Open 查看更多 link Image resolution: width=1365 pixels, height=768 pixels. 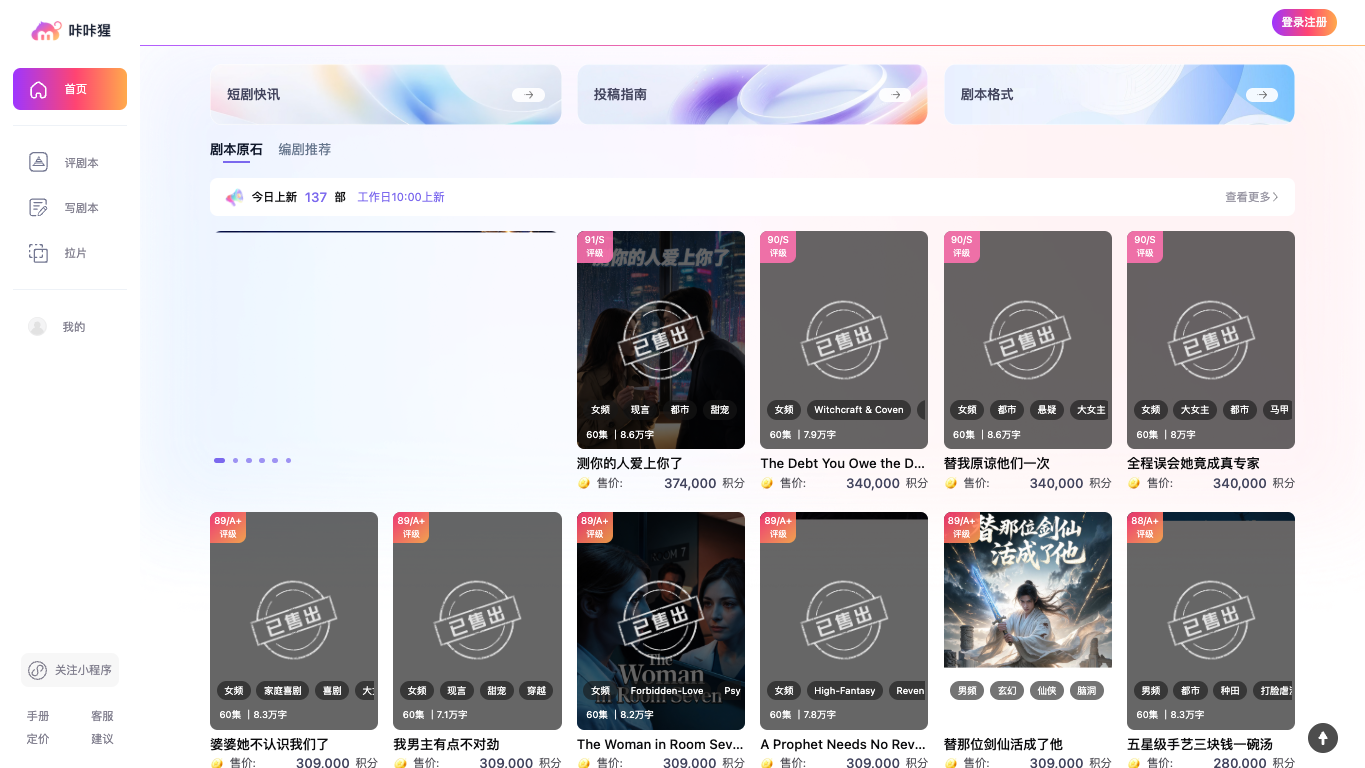pyautogui.click(x=1252, y=197)
